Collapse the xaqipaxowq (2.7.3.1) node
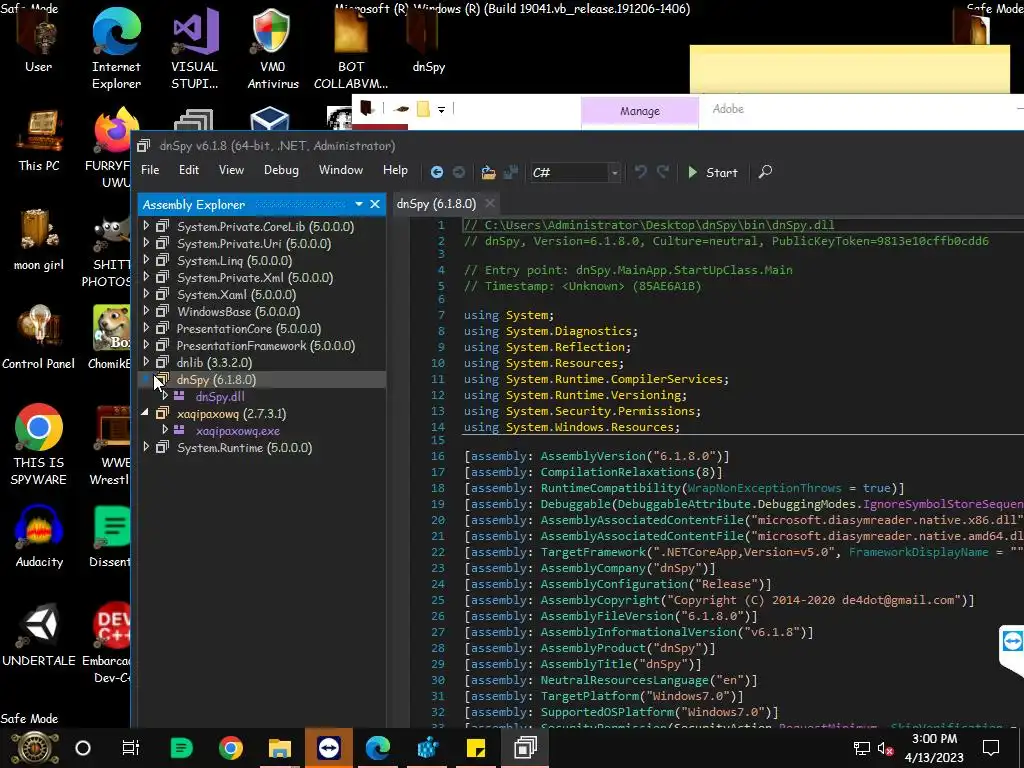1024x768 pixels. coord(145,413)
